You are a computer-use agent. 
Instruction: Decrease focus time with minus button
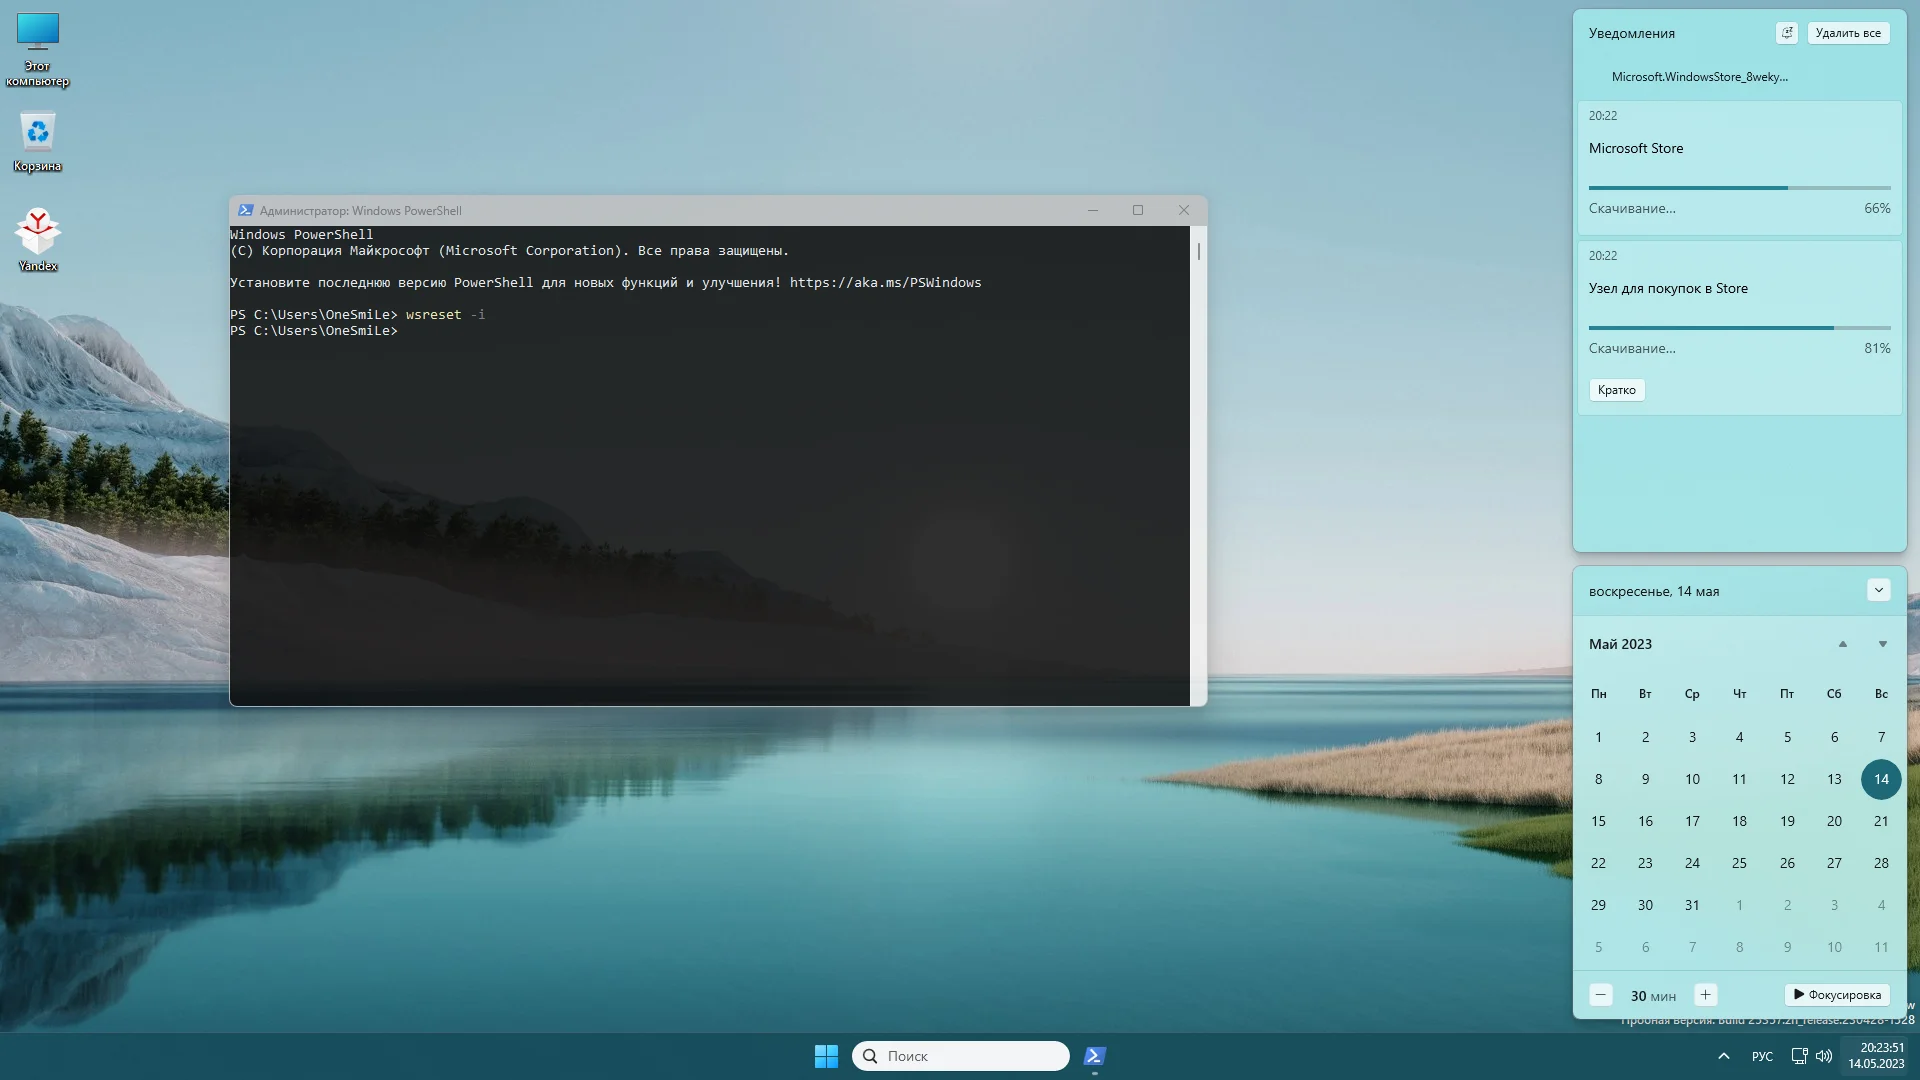point(1600,995)
